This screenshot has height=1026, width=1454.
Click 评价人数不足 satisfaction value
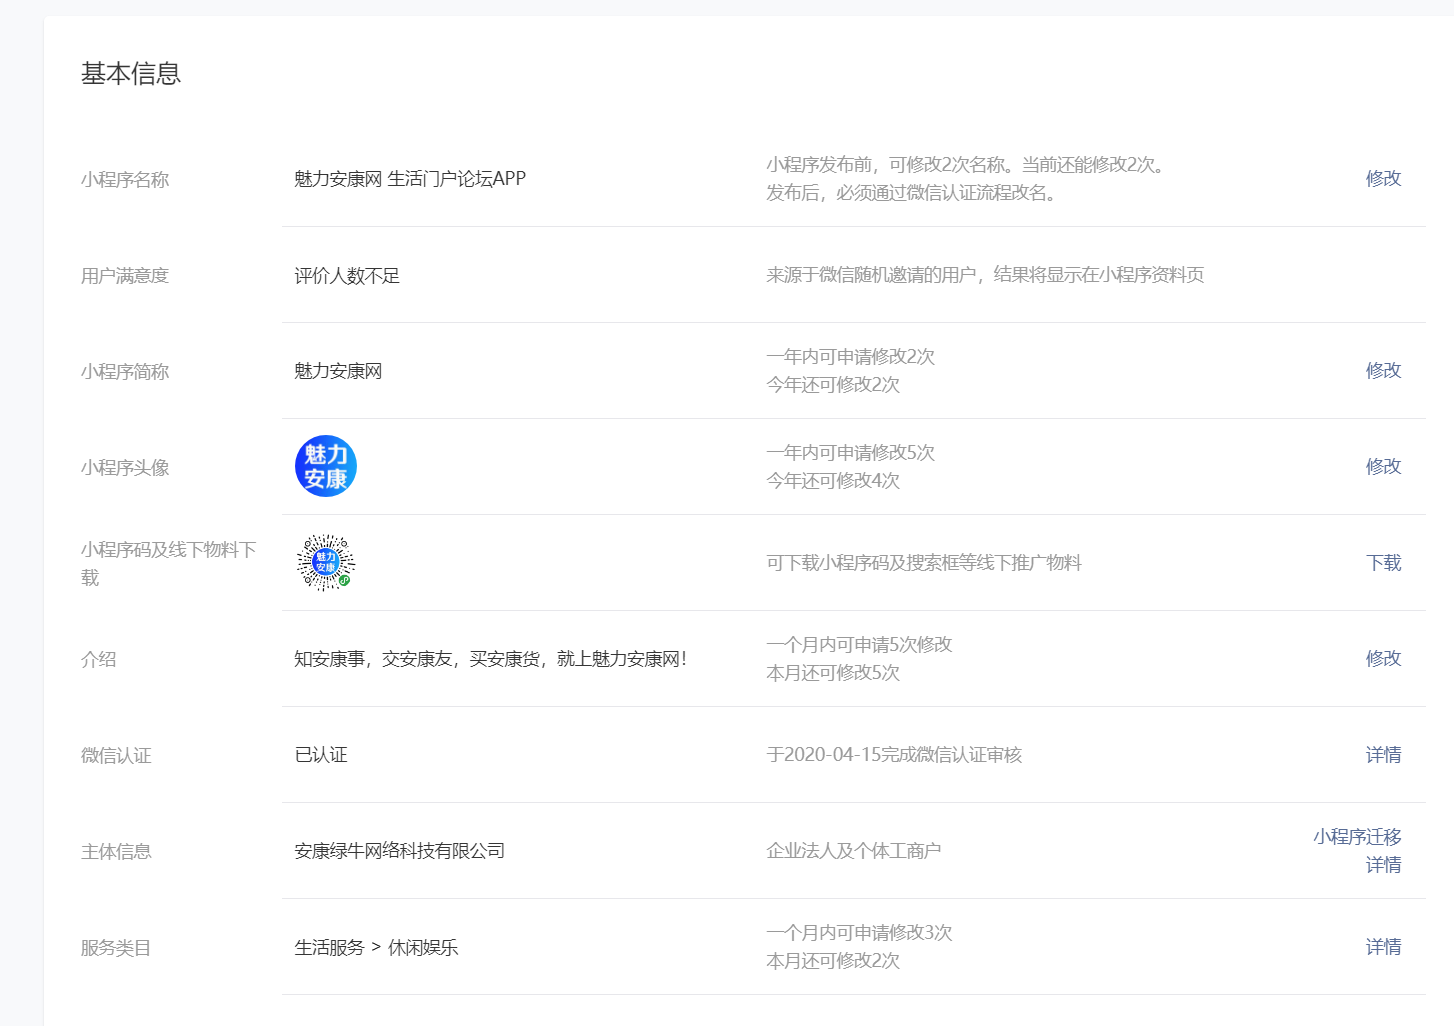347,276
